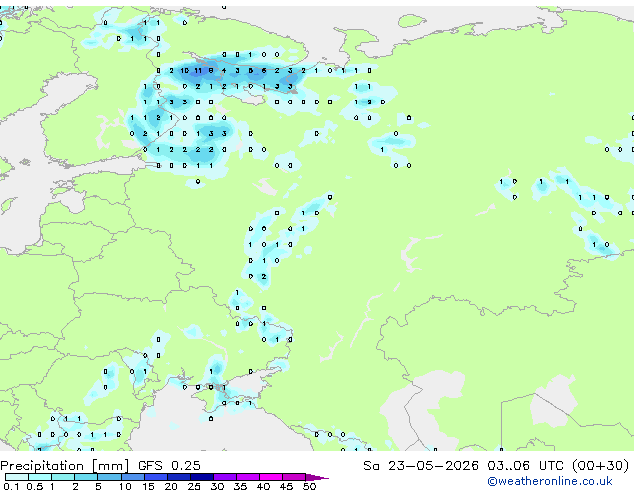Click the '03..06 UTC' time text
Viewport: 634px width, 490px height.
(525, 466)
